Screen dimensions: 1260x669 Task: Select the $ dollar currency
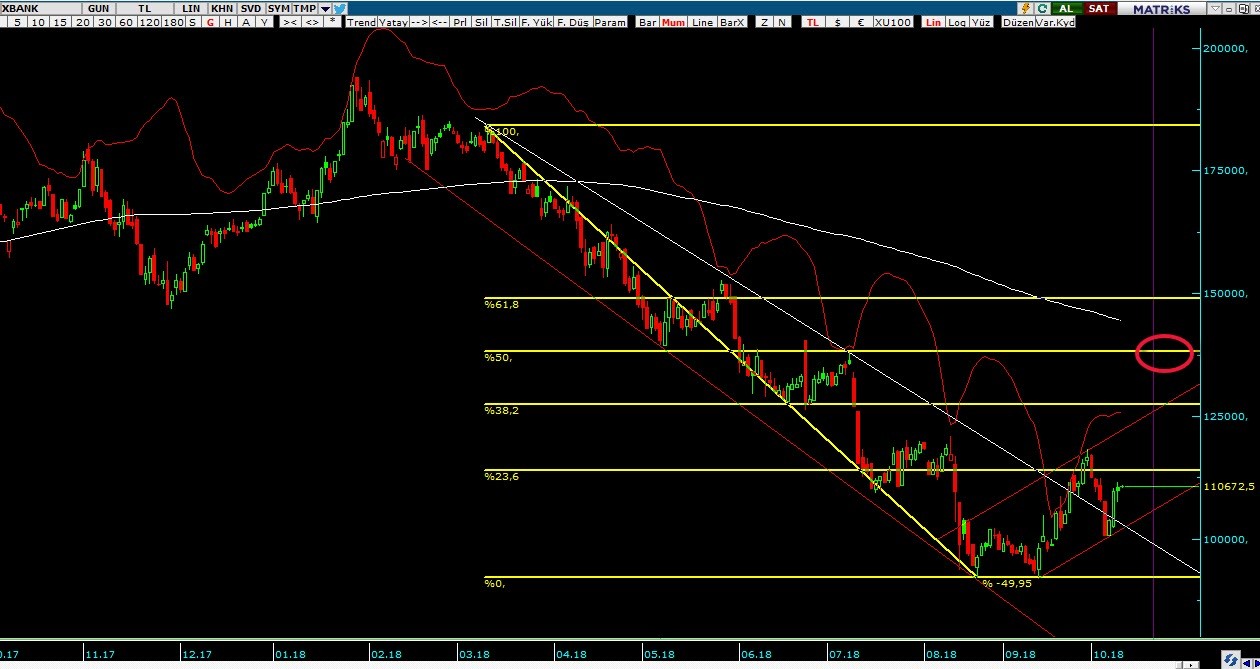pos(837,22)
